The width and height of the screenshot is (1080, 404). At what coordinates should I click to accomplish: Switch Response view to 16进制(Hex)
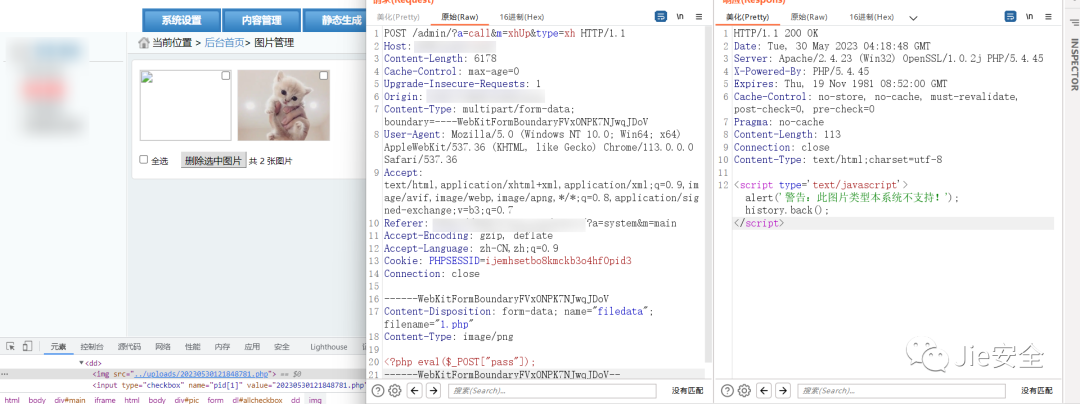tap(871, 17)
